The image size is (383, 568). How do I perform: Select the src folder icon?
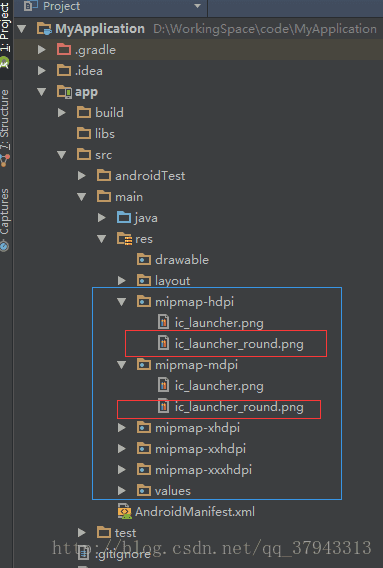tap(84, 154)
